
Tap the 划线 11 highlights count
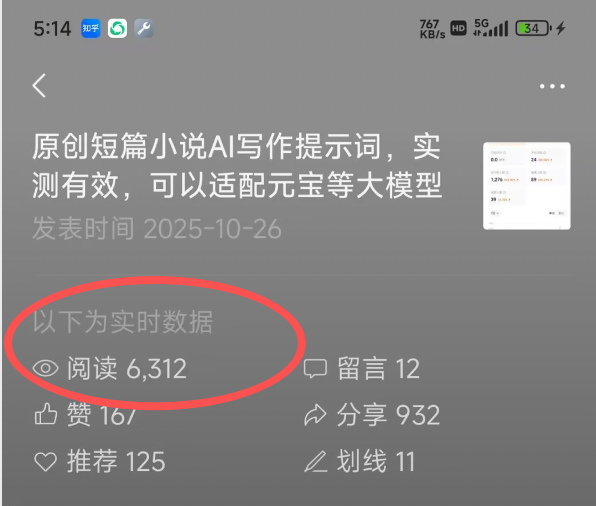pyautogui.click(x=376, y=462)
